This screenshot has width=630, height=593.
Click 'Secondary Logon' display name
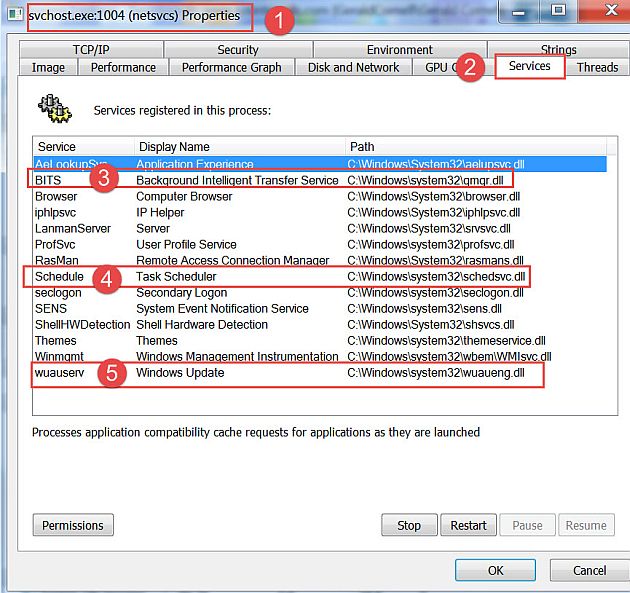182,293
